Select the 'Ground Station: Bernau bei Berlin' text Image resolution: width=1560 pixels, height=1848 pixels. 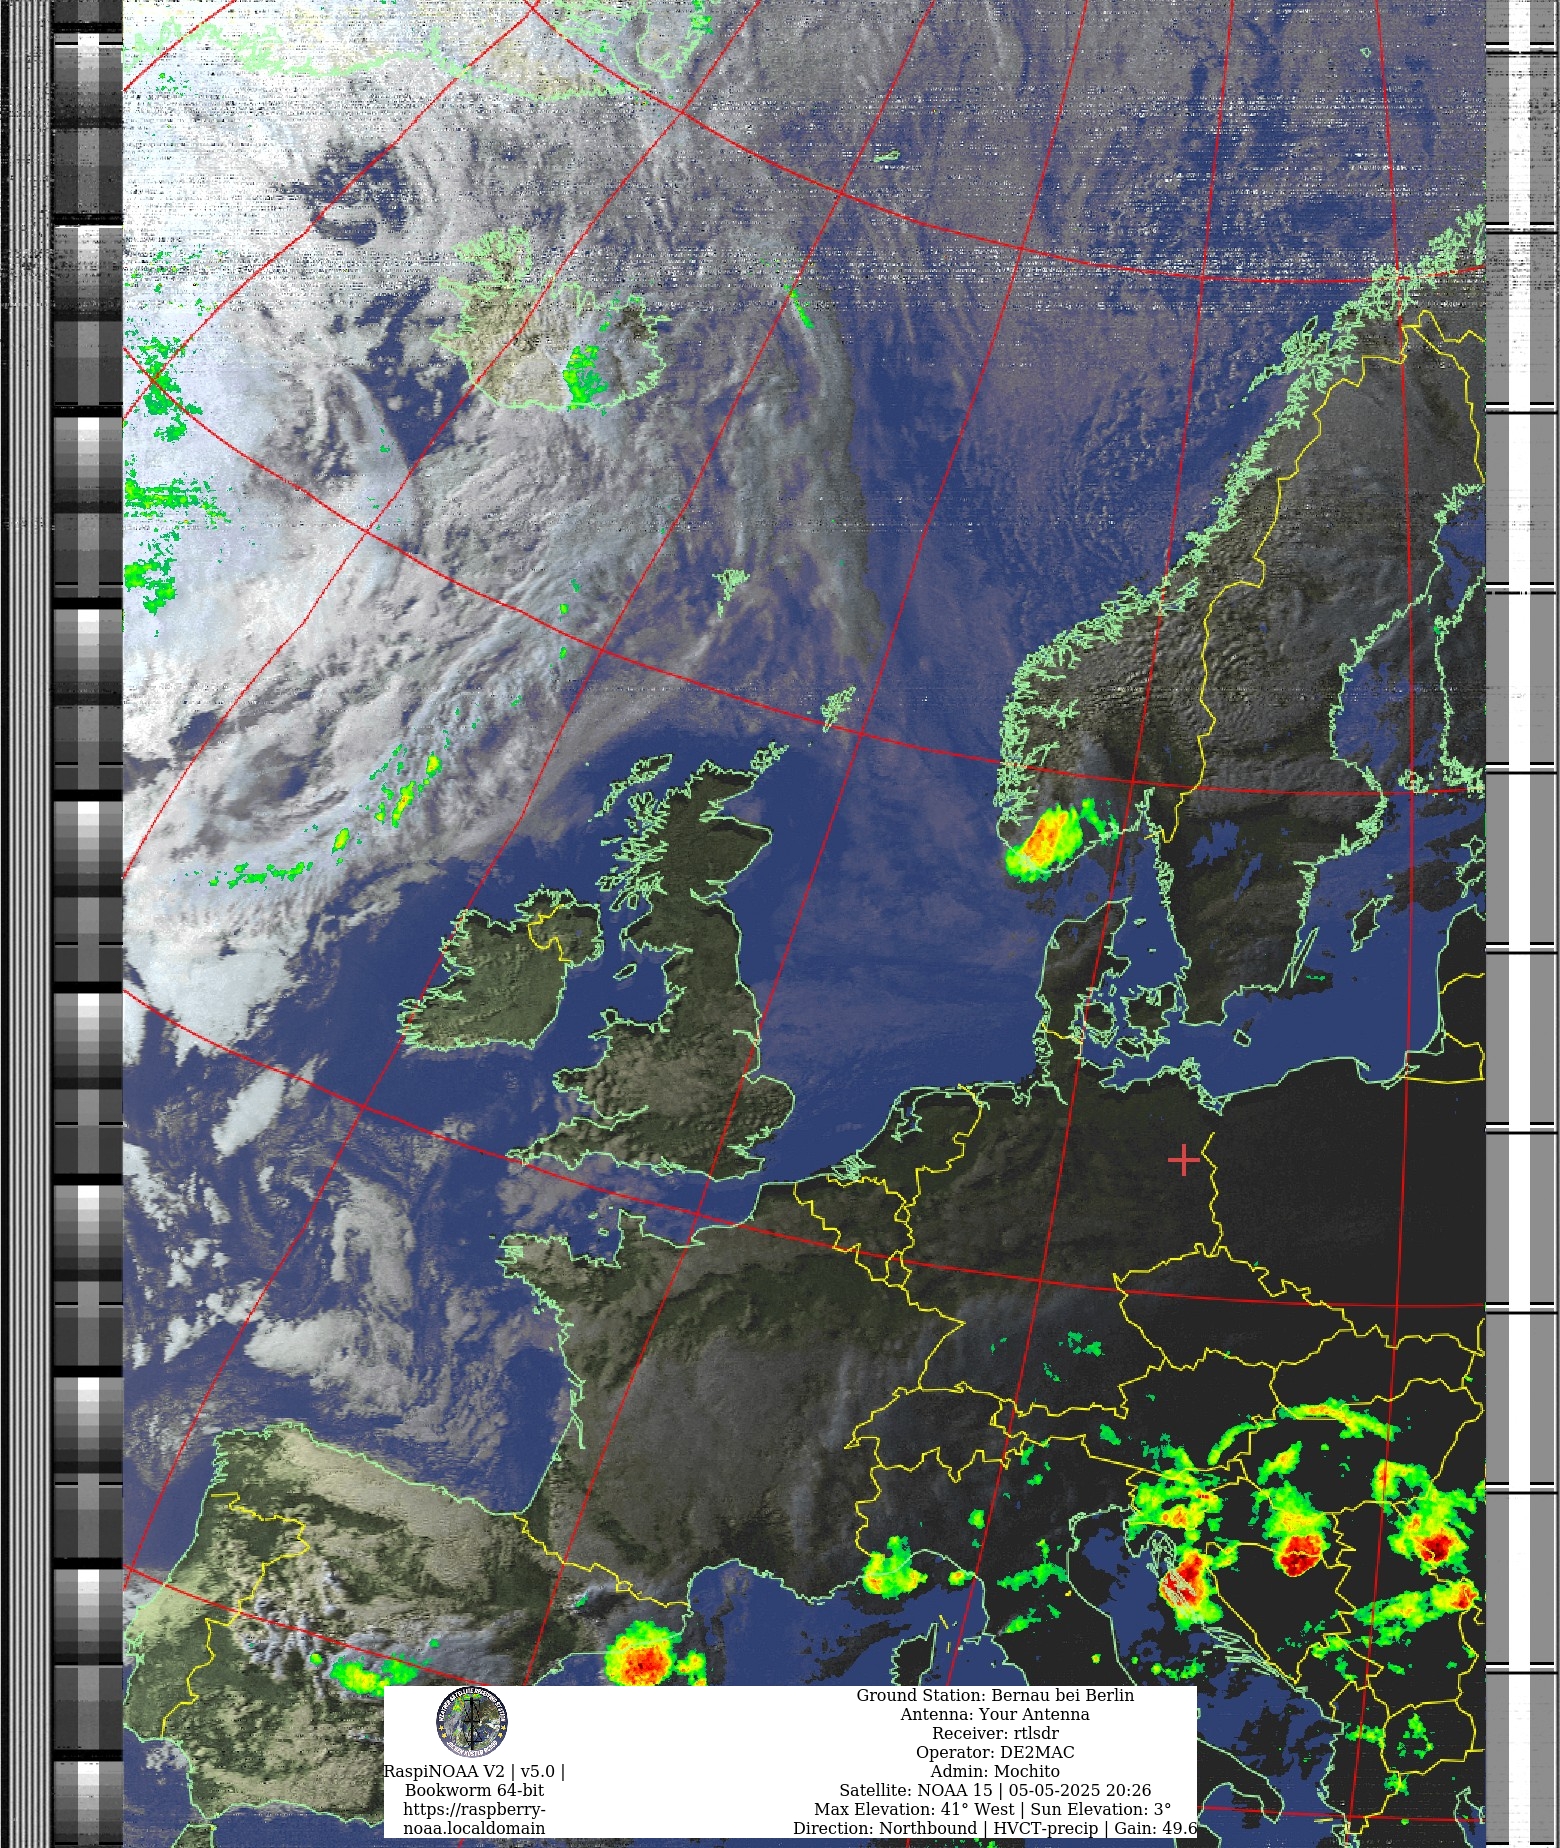[995, 1695]
